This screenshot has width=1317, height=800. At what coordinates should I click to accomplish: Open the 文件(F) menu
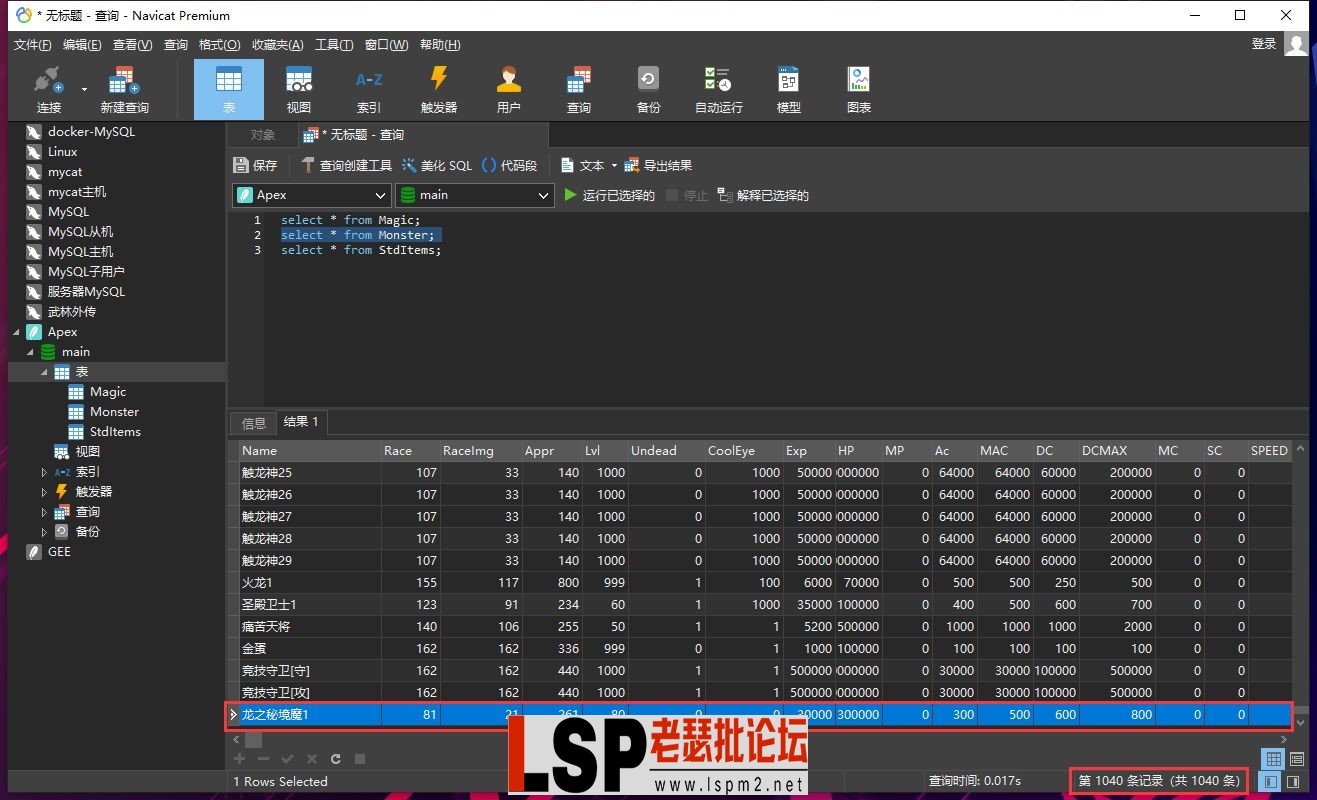point(32,45)
